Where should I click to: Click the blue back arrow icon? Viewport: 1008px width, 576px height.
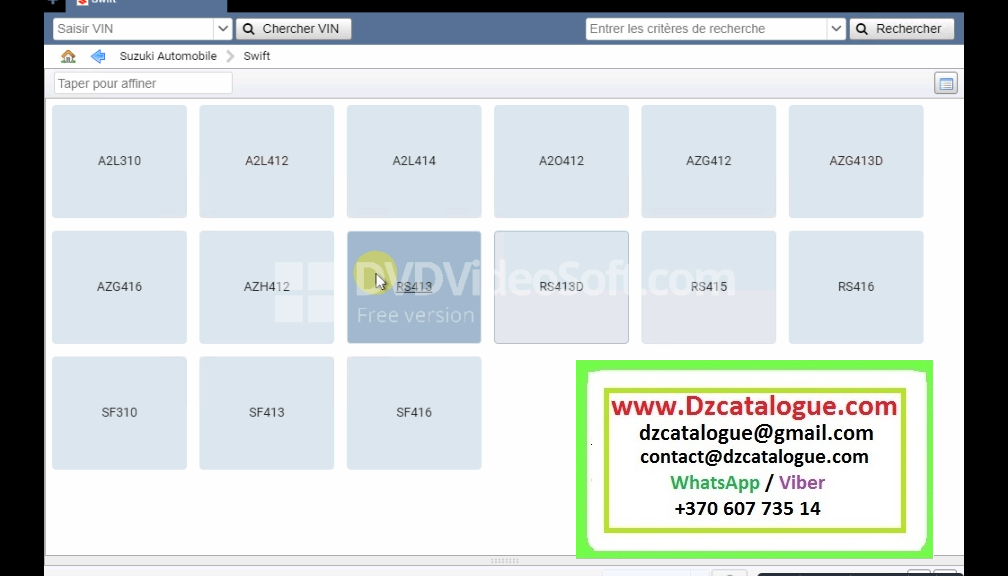tap(98, 57)
